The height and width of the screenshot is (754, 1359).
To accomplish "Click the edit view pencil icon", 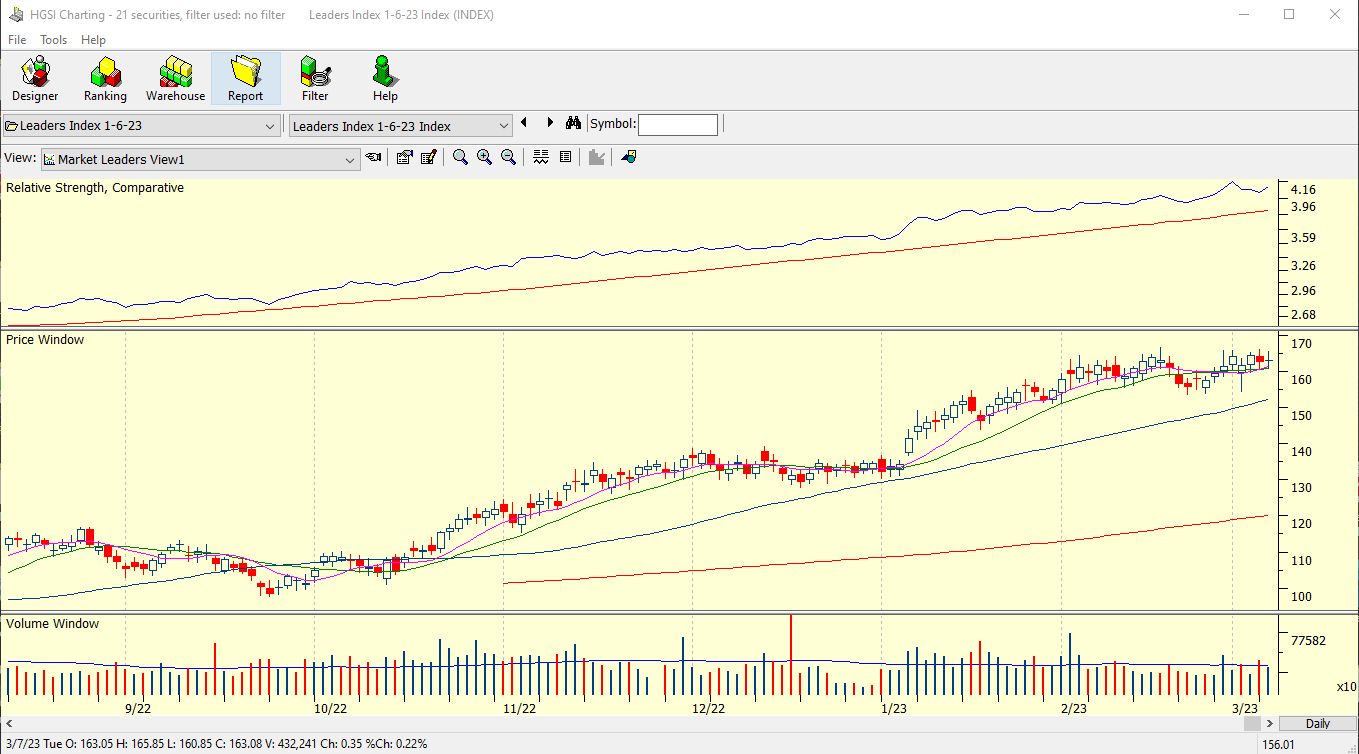I will point(429,157).
